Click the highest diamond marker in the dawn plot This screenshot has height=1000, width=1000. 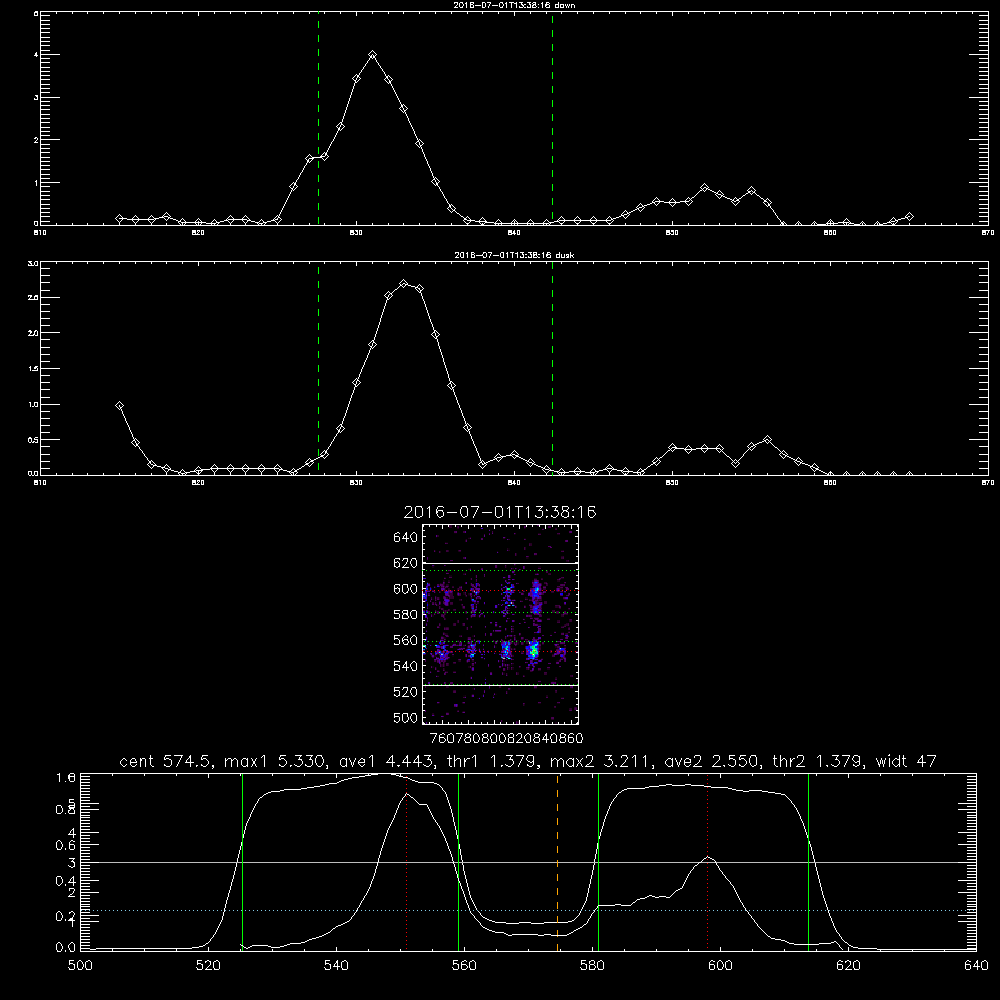click(x=372, y=55)
